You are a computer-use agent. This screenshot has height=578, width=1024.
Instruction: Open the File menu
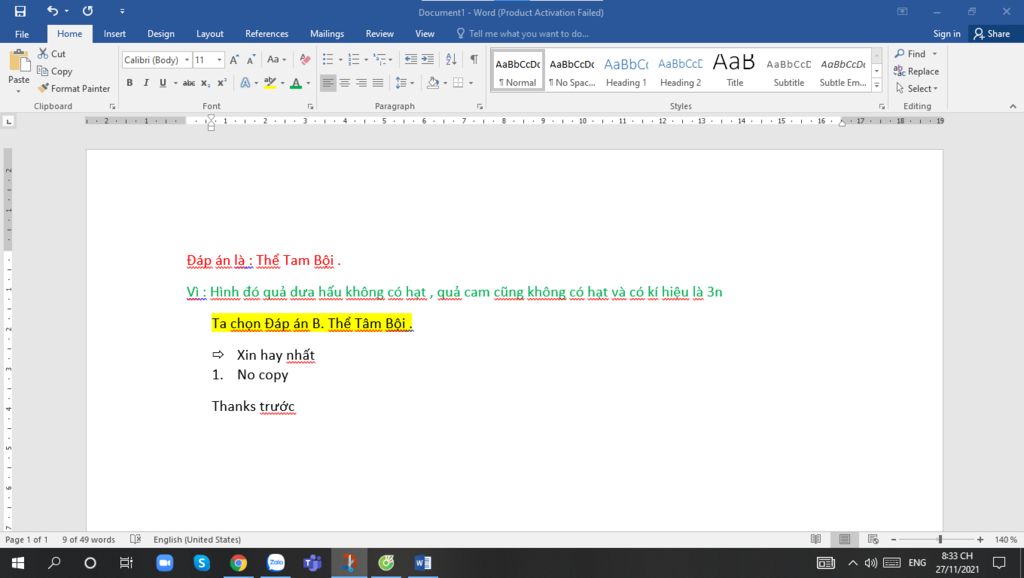point(22,33)
